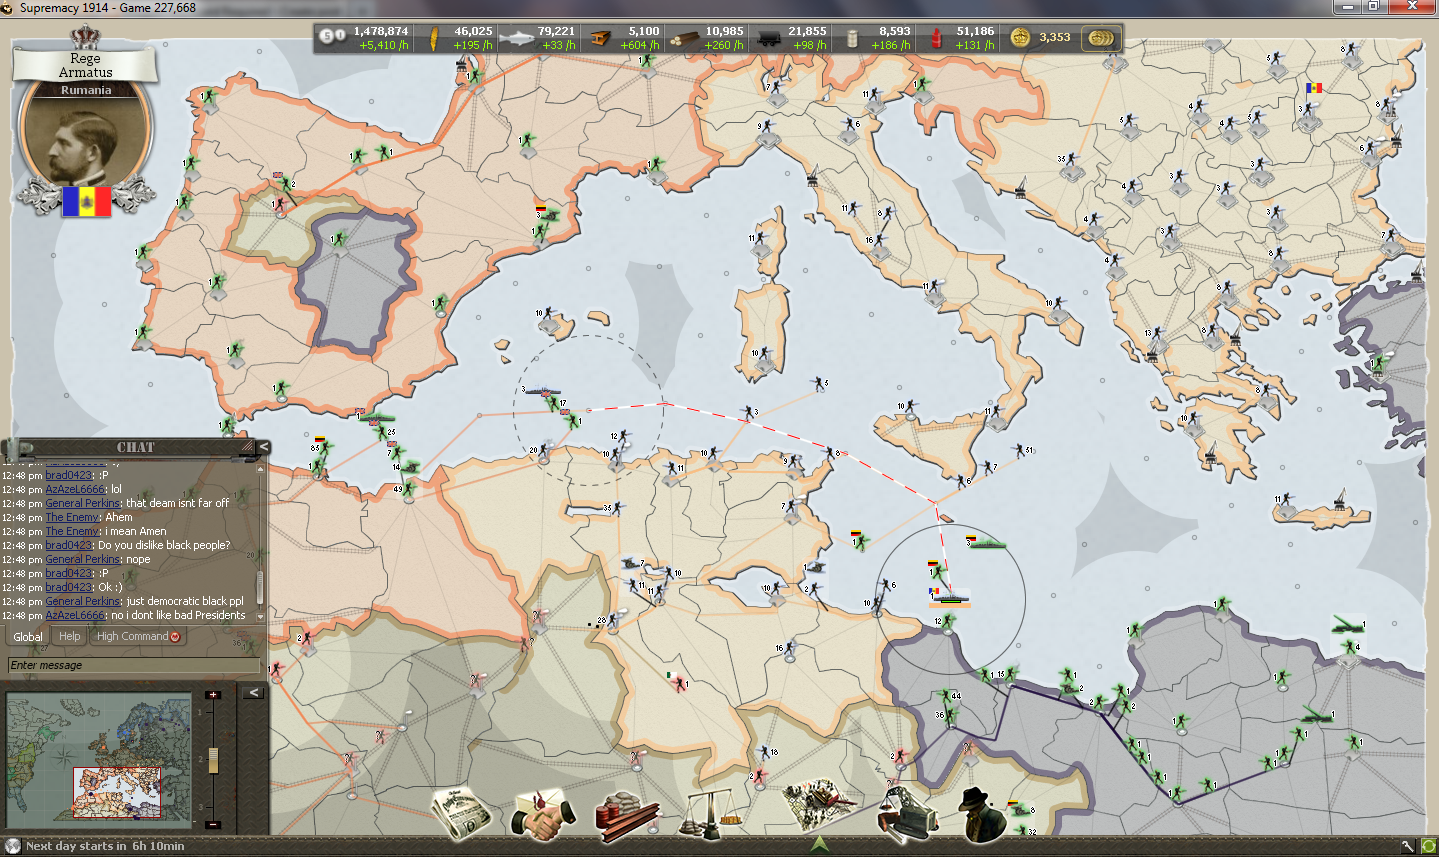
Task: Click the wrench settings icon in status bar
Action: (x=1408, y=847)
